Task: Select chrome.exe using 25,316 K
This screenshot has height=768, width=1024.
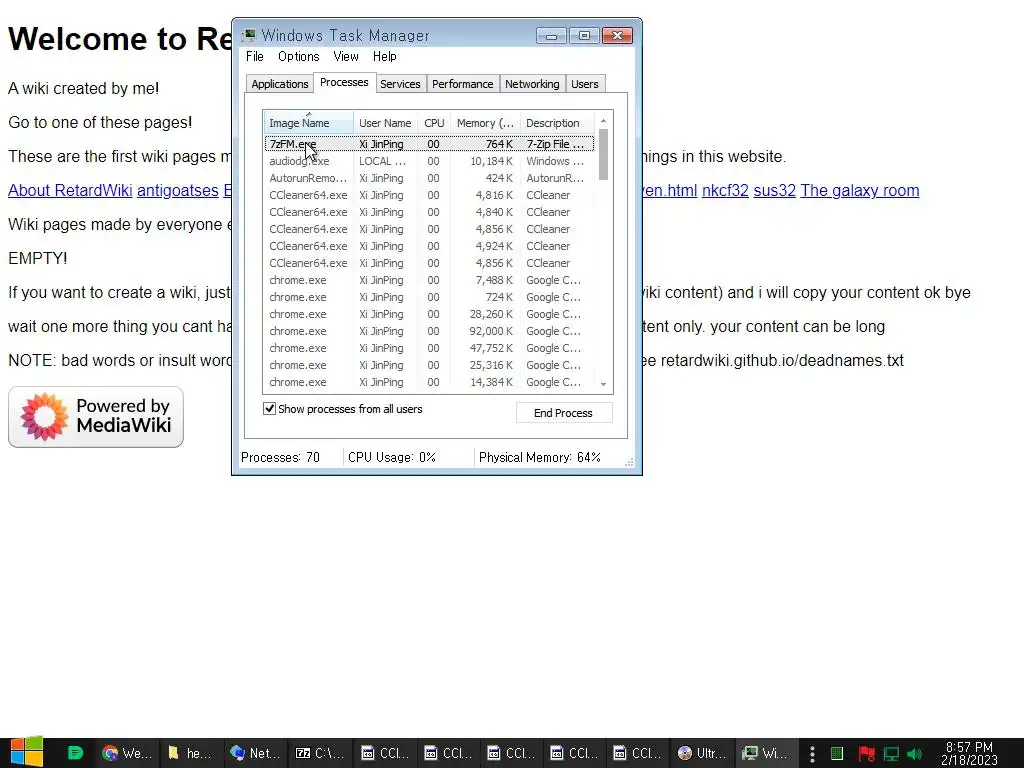Action: coord(429,364)
